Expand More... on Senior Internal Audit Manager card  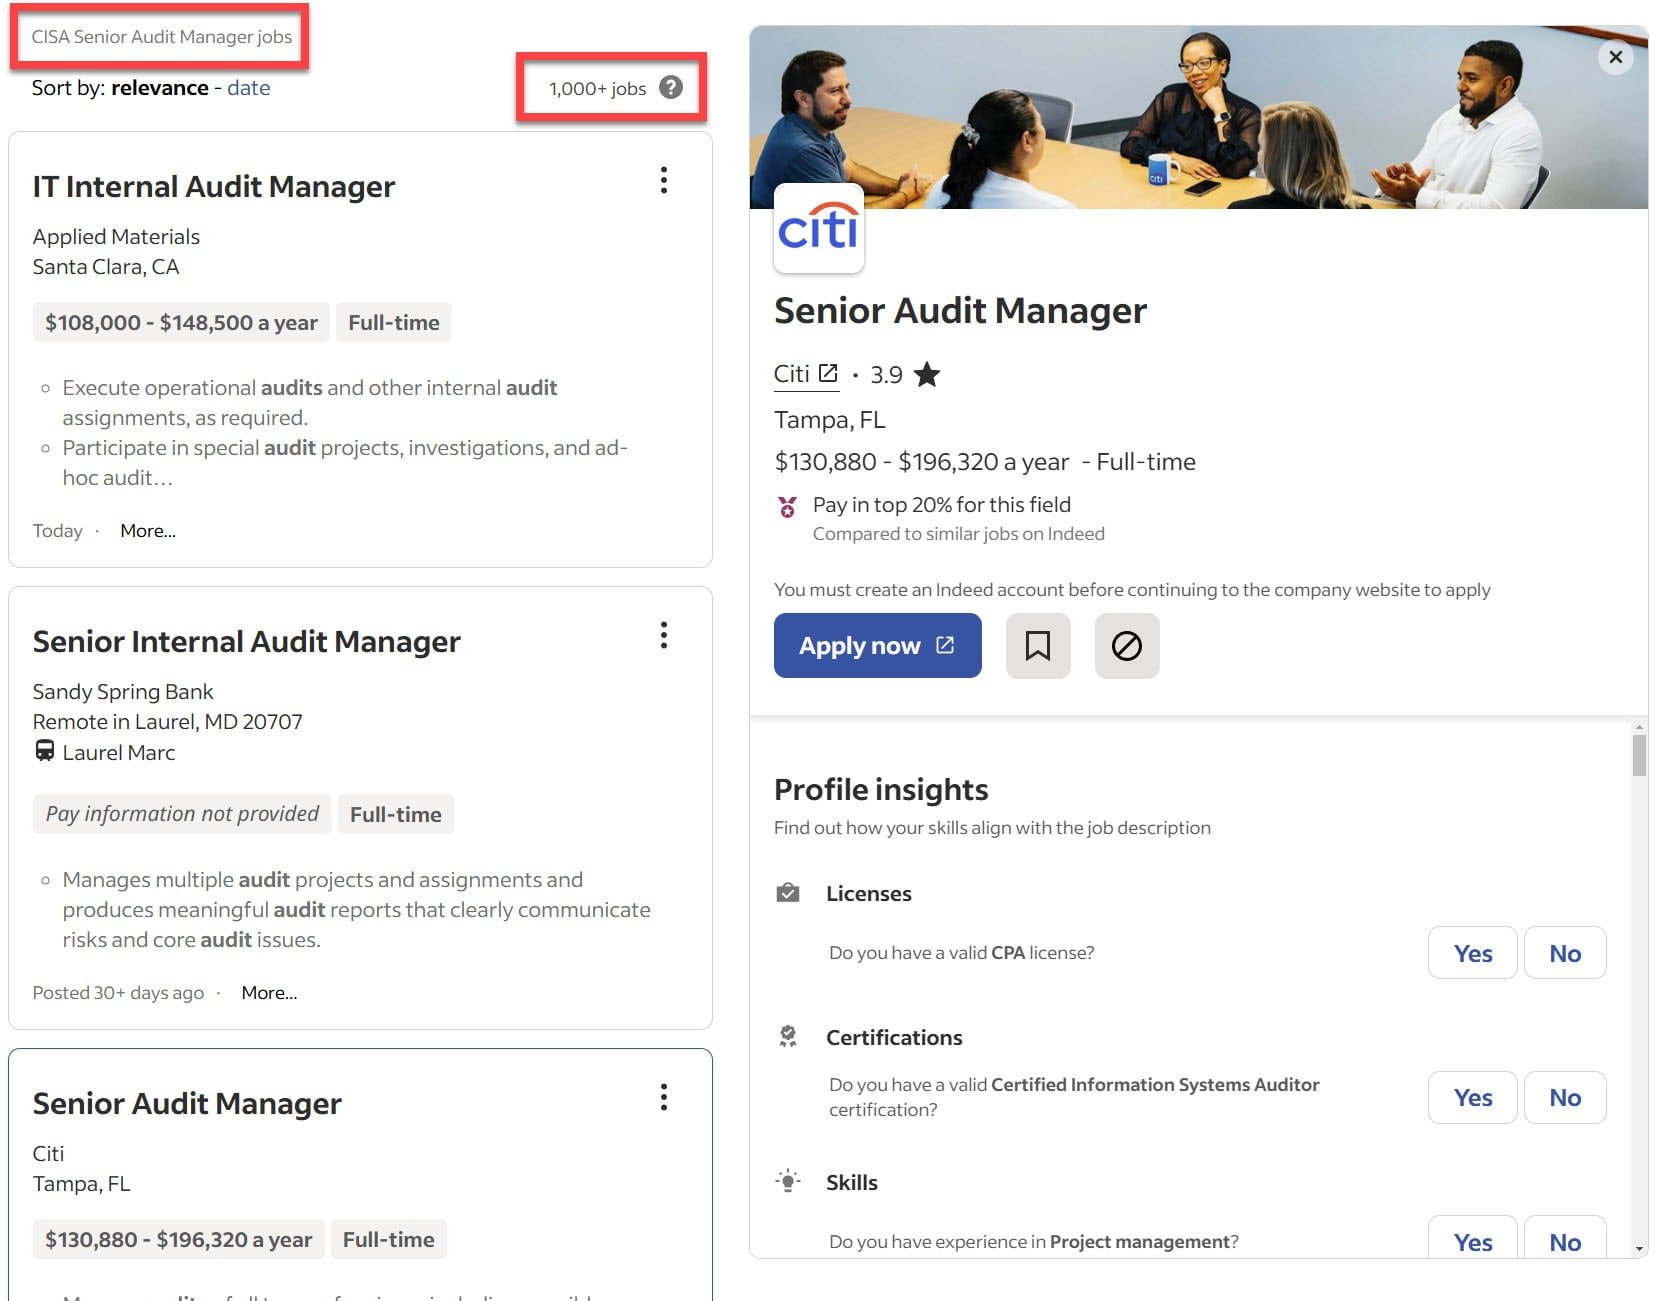tap(269, 993)
